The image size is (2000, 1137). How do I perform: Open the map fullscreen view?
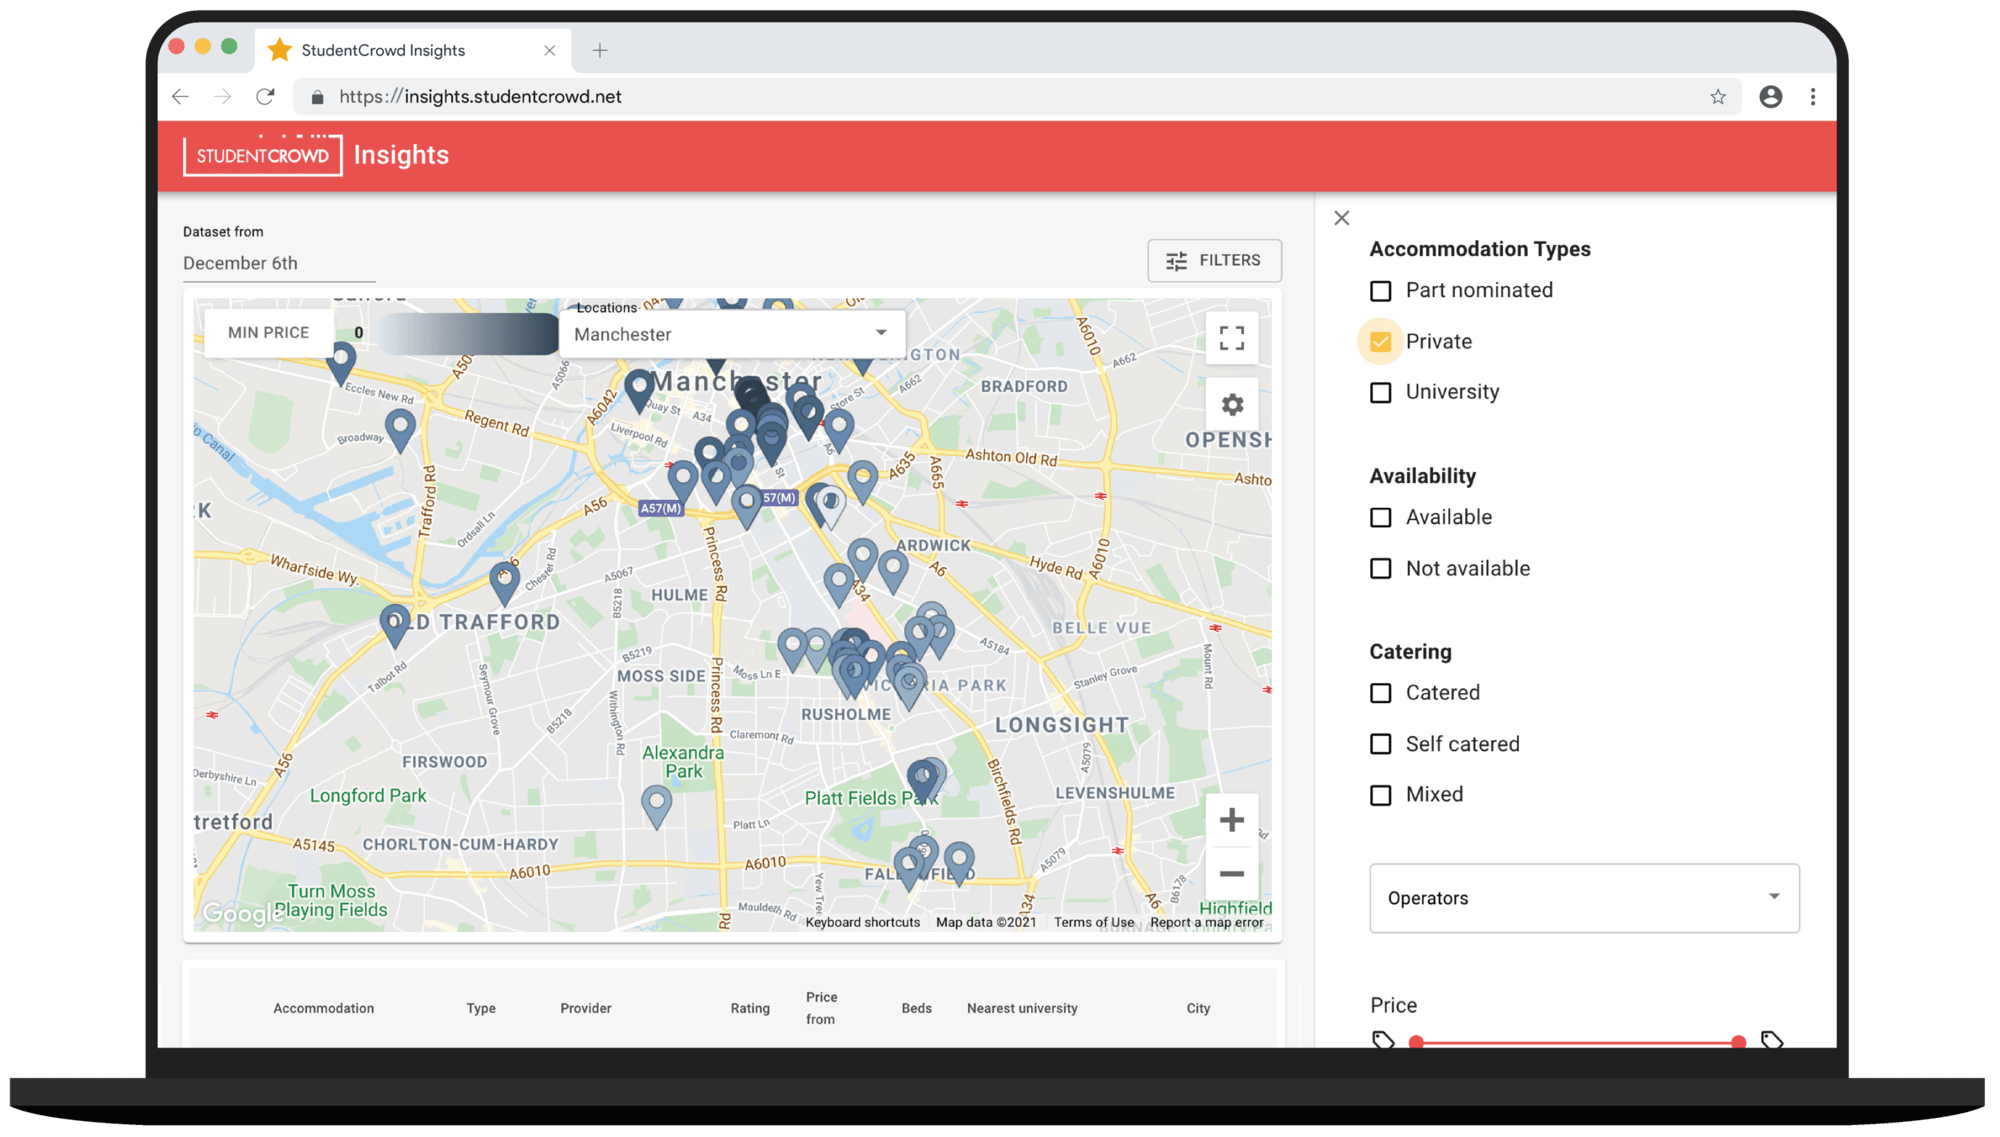click(1232, 340)
